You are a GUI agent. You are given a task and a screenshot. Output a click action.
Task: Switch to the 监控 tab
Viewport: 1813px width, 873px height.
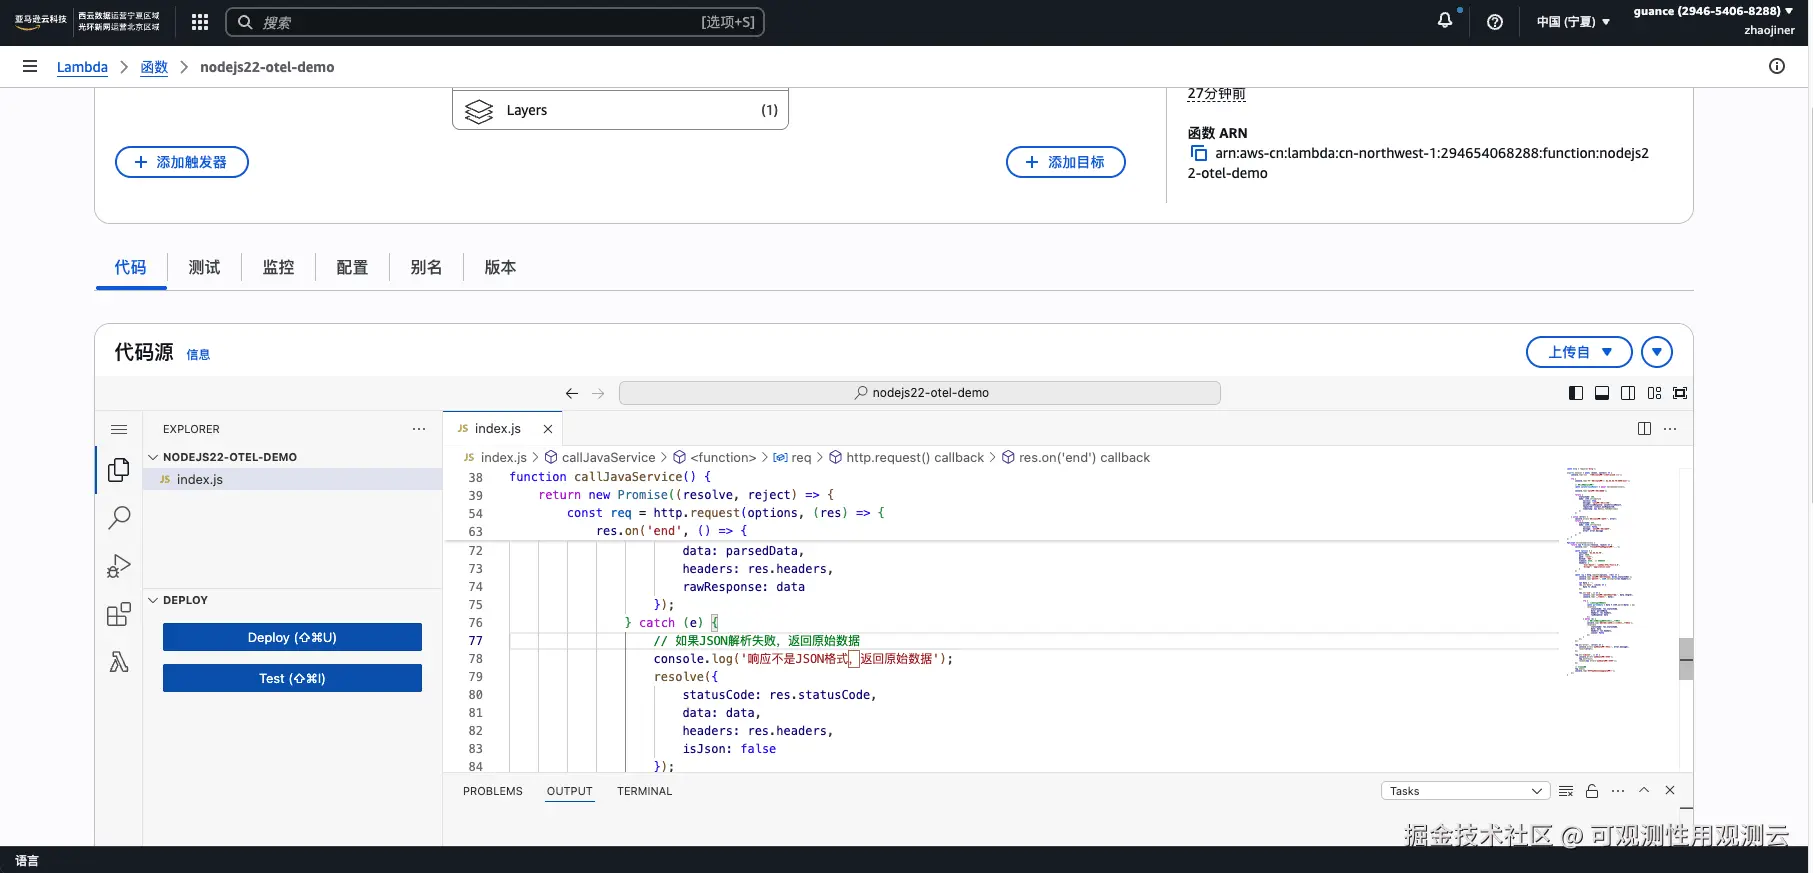[278, 267]
